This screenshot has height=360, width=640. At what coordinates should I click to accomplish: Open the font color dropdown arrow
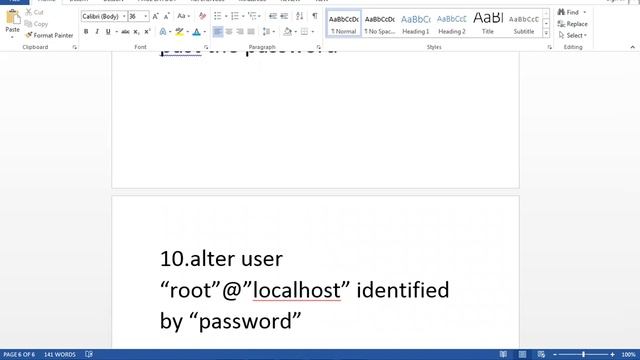click(x=204, y=31)
